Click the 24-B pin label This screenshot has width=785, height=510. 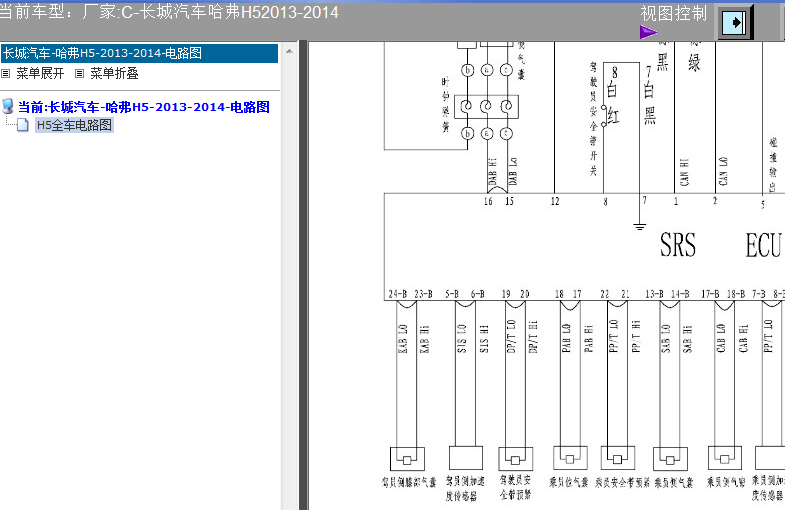[x=398, y=294]
